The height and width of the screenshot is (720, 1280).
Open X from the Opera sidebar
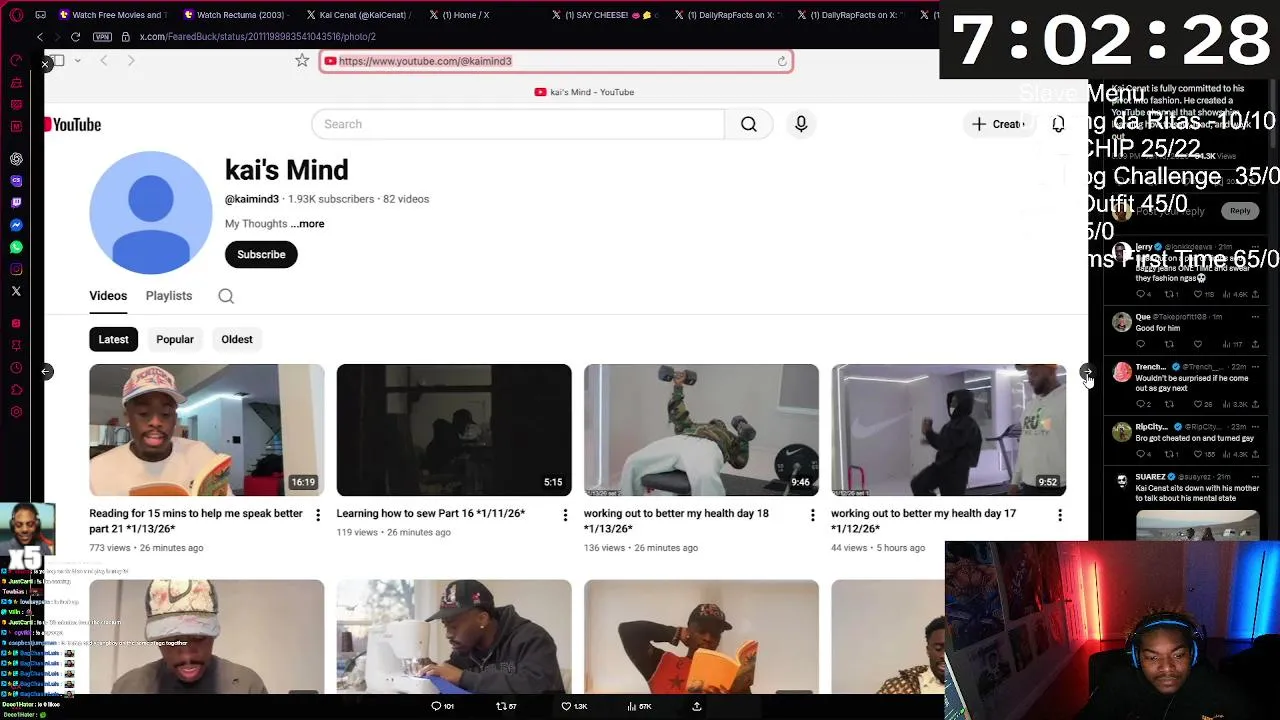click(16, 291)
